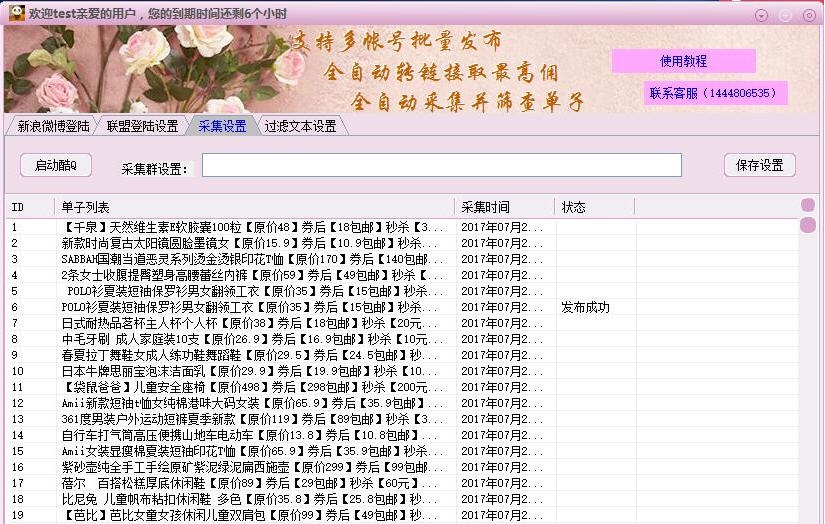This screenshot has height=524, width=825.
Task: Switch to the 新浪微博登陆 tab
Action: pyautogui.click(x=53, y=126)
